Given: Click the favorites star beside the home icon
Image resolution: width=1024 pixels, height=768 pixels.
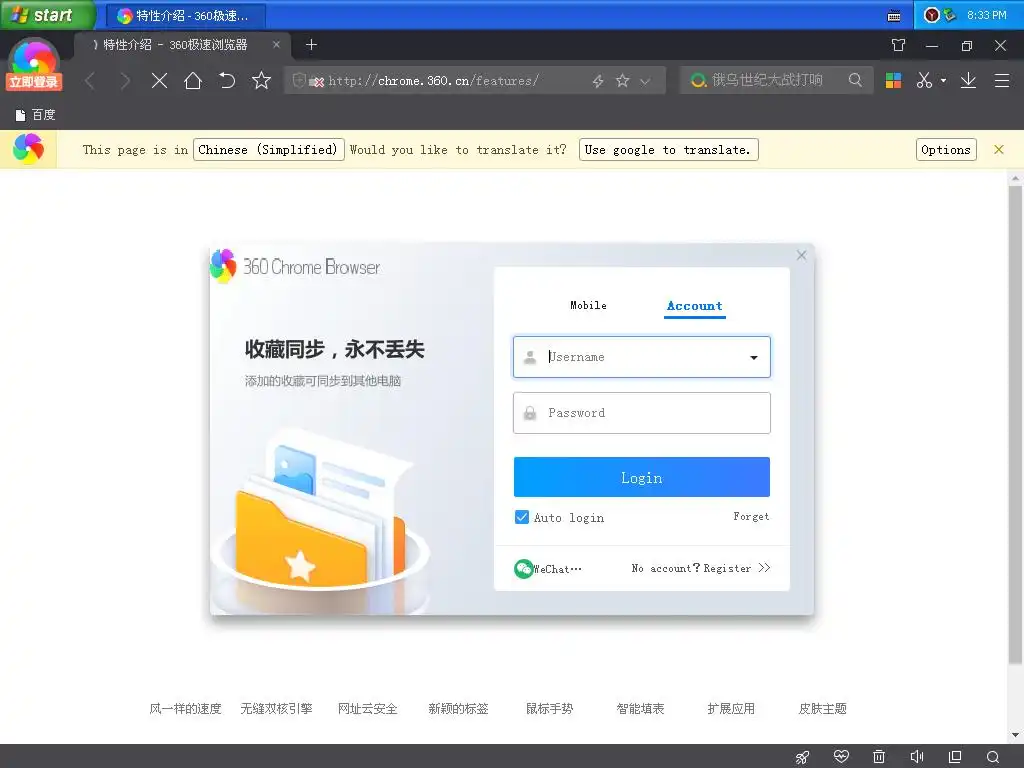Looking at the screenshot, I should tap(261, 80).
